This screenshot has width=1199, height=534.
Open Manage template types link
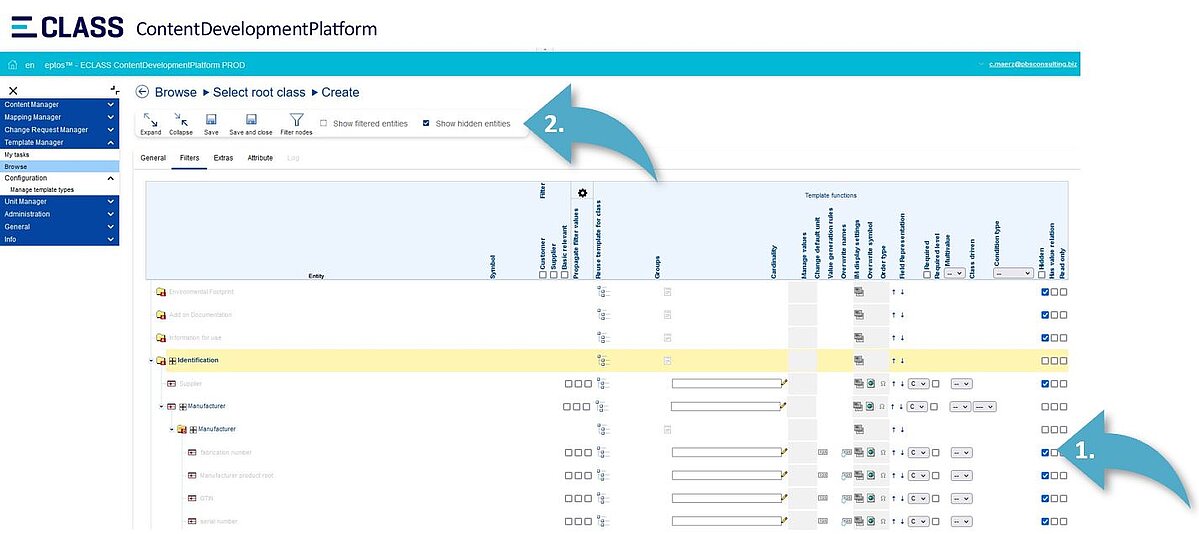click(x=41, y=189)
